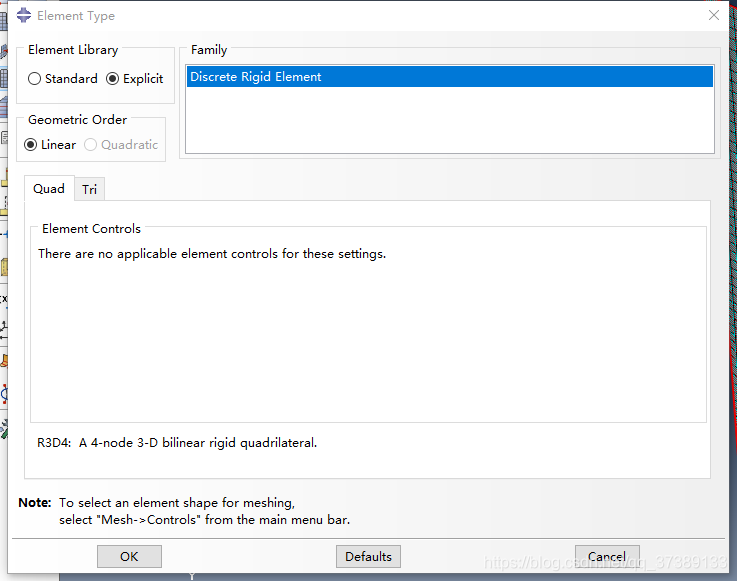Open the Tri tab
737x581 pixels.
click(90, 190)
